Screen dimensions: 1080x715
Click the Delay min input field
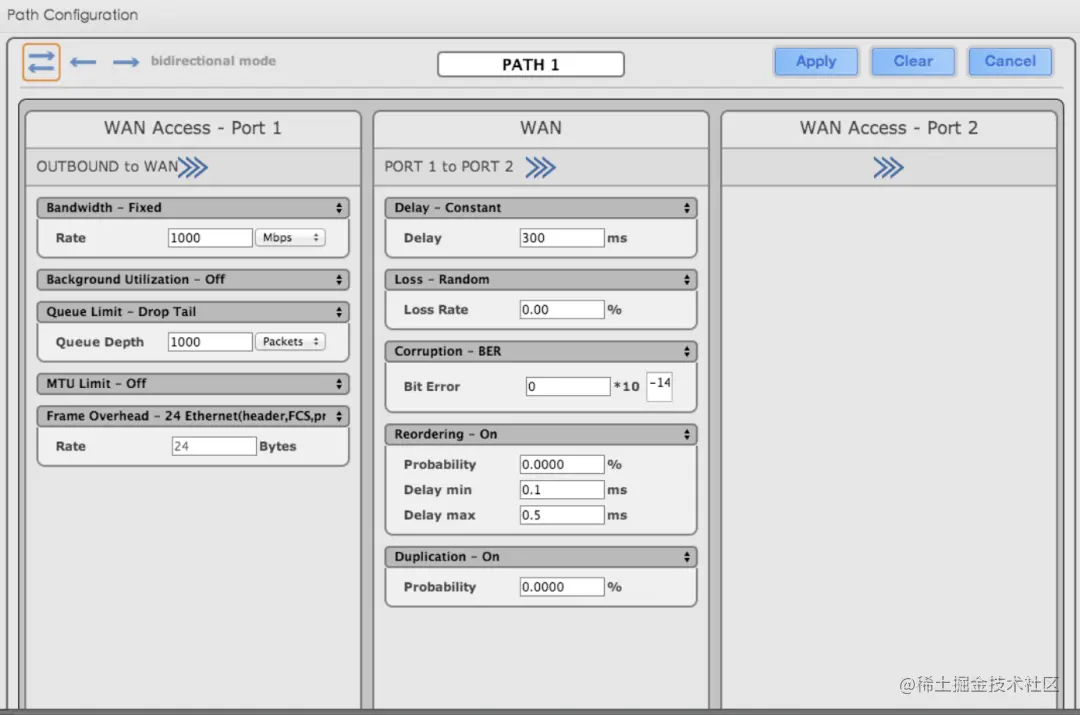562,490
